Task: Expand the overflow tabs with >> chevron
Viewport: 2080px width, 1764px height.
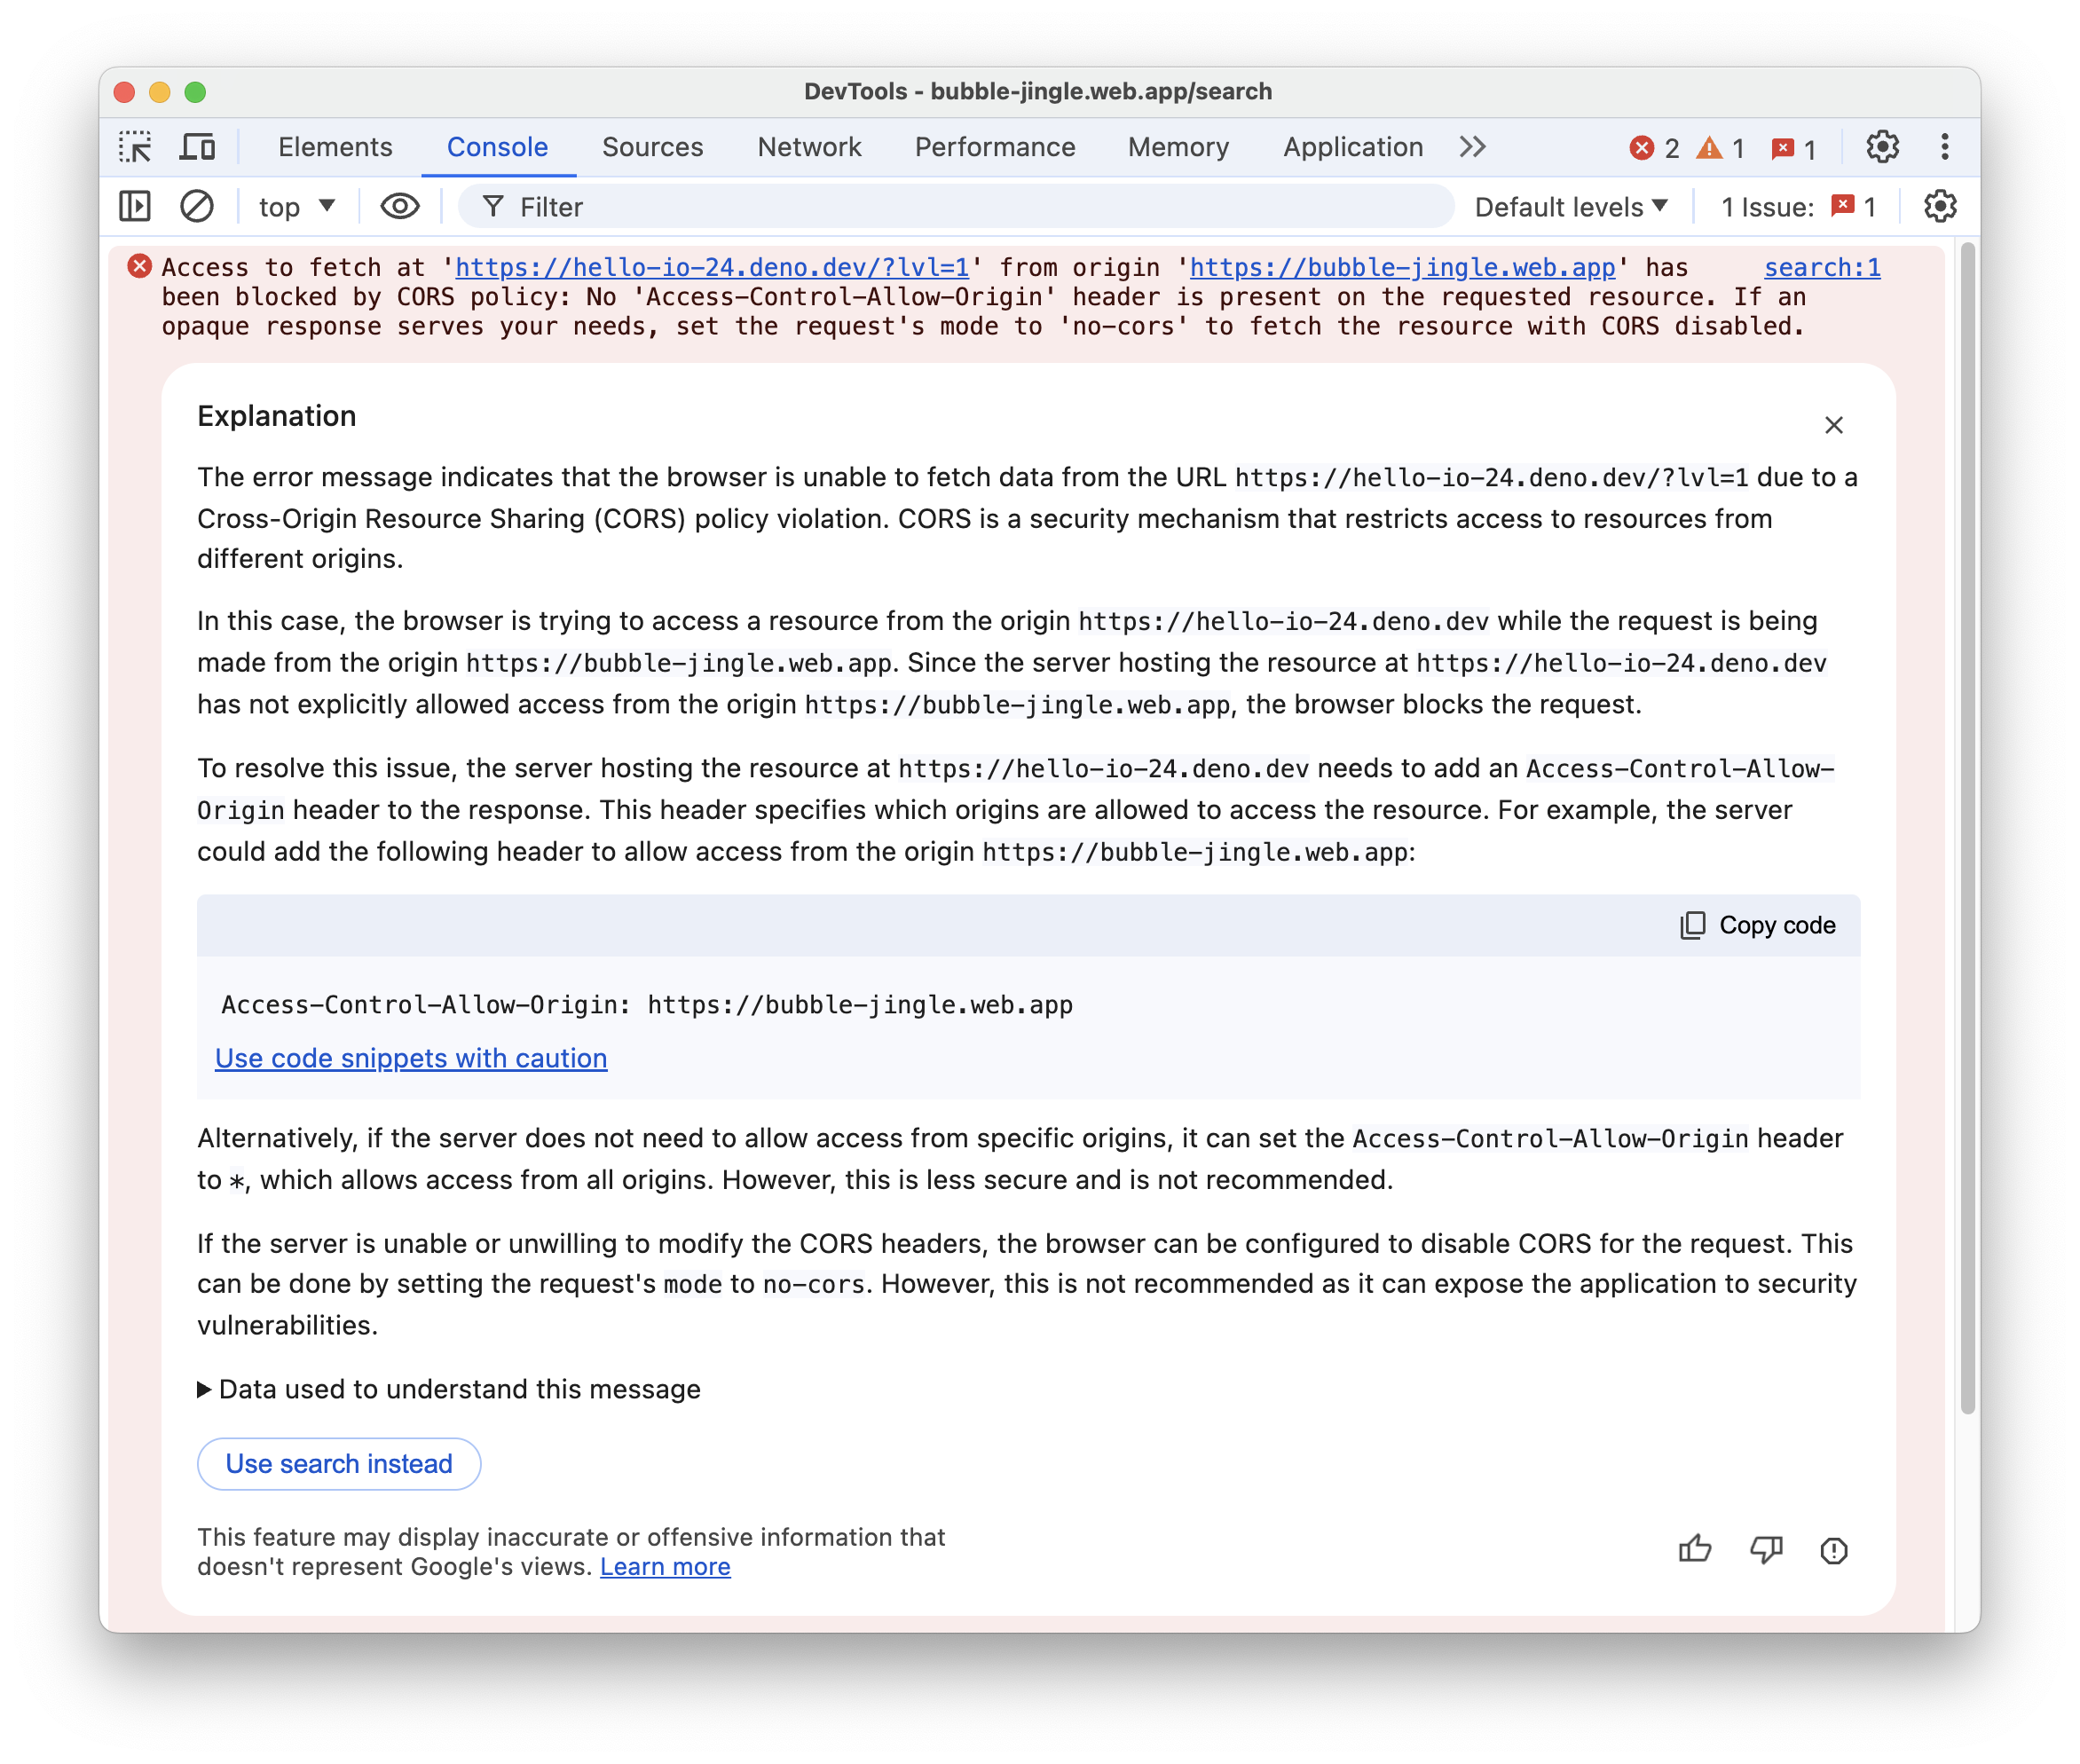Action: (x=1477, y=147)
